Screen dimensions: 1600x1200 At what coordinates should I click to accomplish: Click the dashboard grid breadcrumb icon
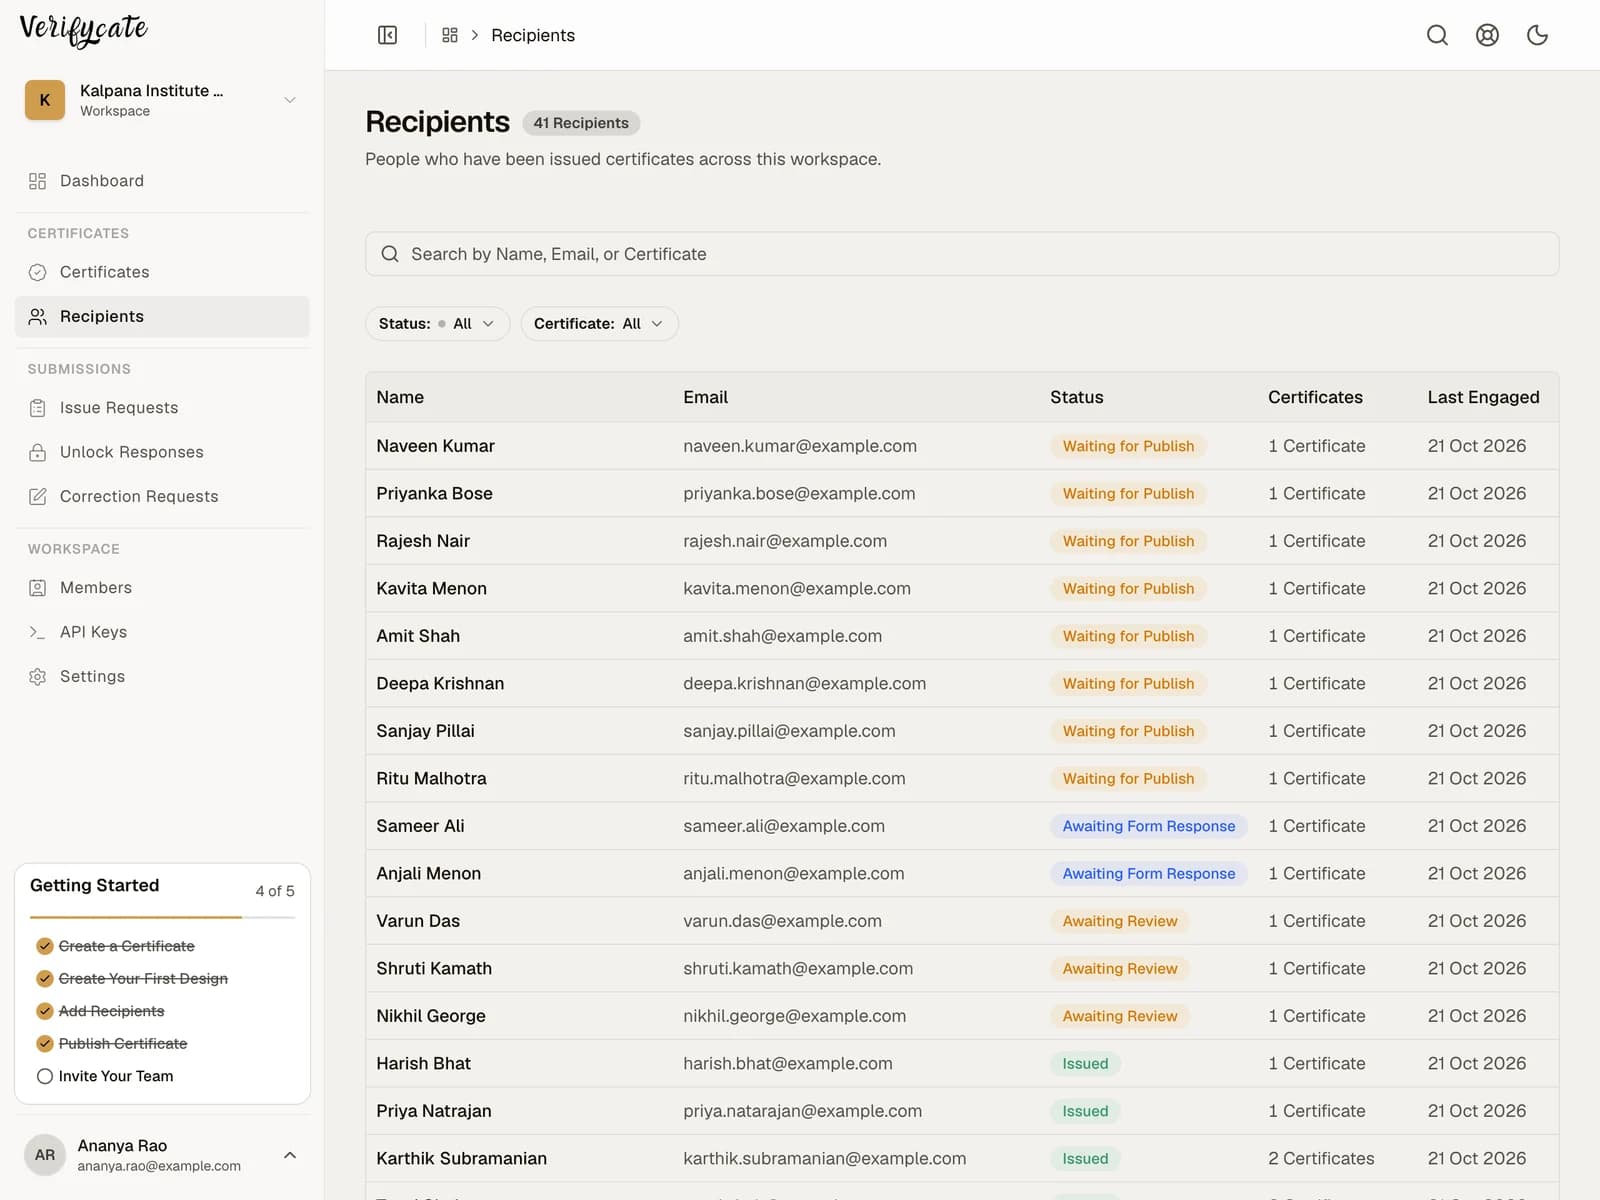click(x=450, y=35)
